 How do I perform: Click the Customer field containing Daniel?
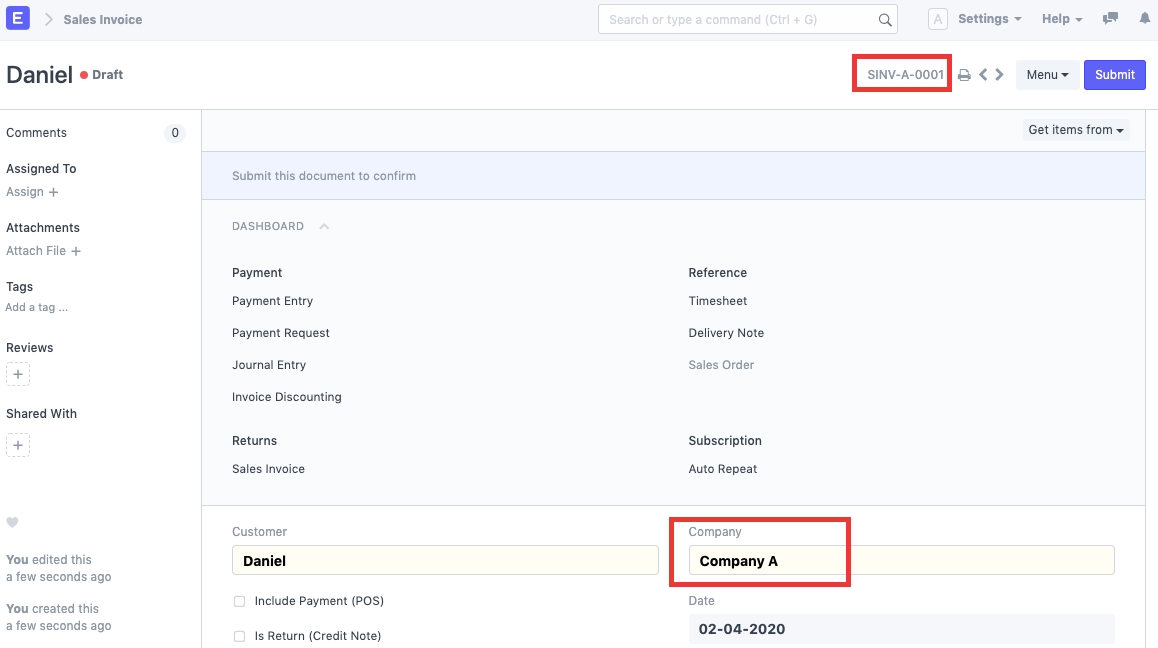pyautogui.click(x=445, y=560)
